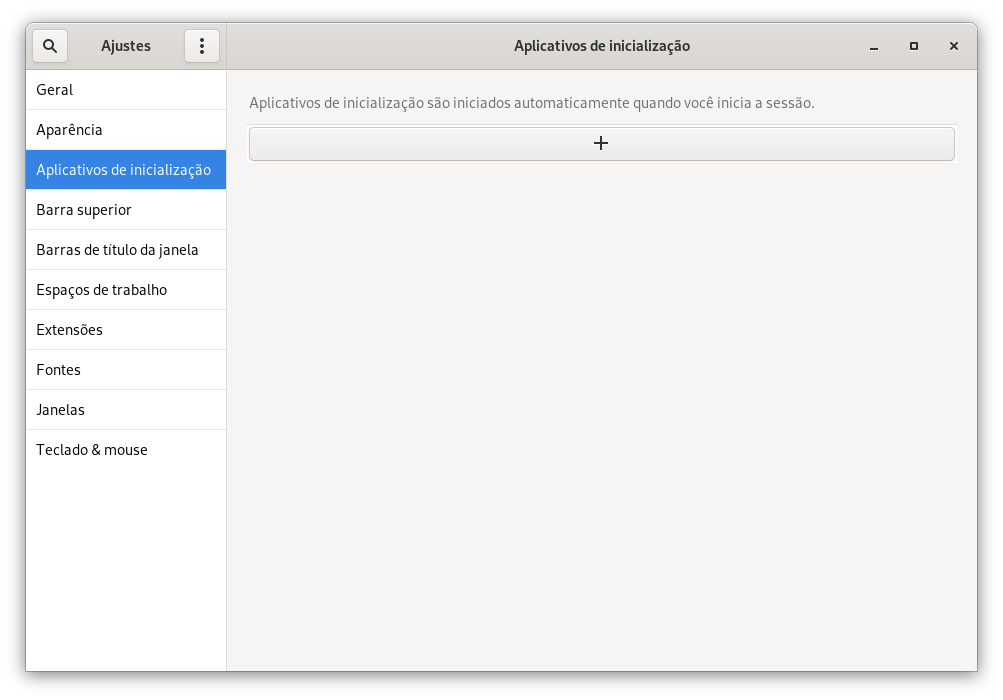Close the Ajustes window
1003x700 pixels.
[x=954, y=46]
